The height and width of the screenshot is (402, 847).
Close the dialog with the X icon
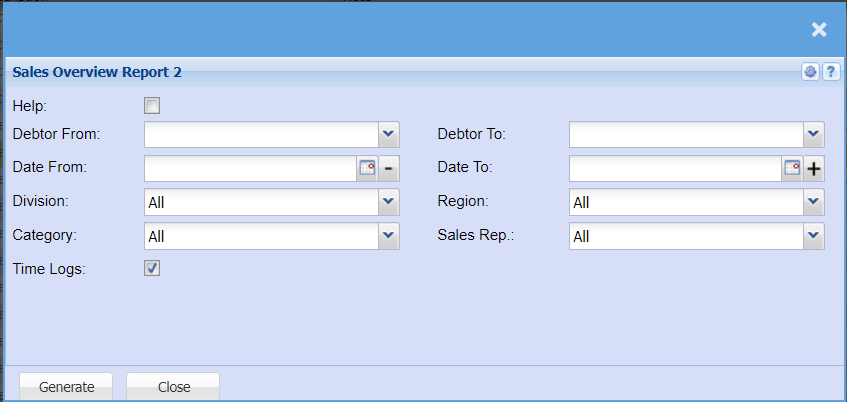pos(819,30)
